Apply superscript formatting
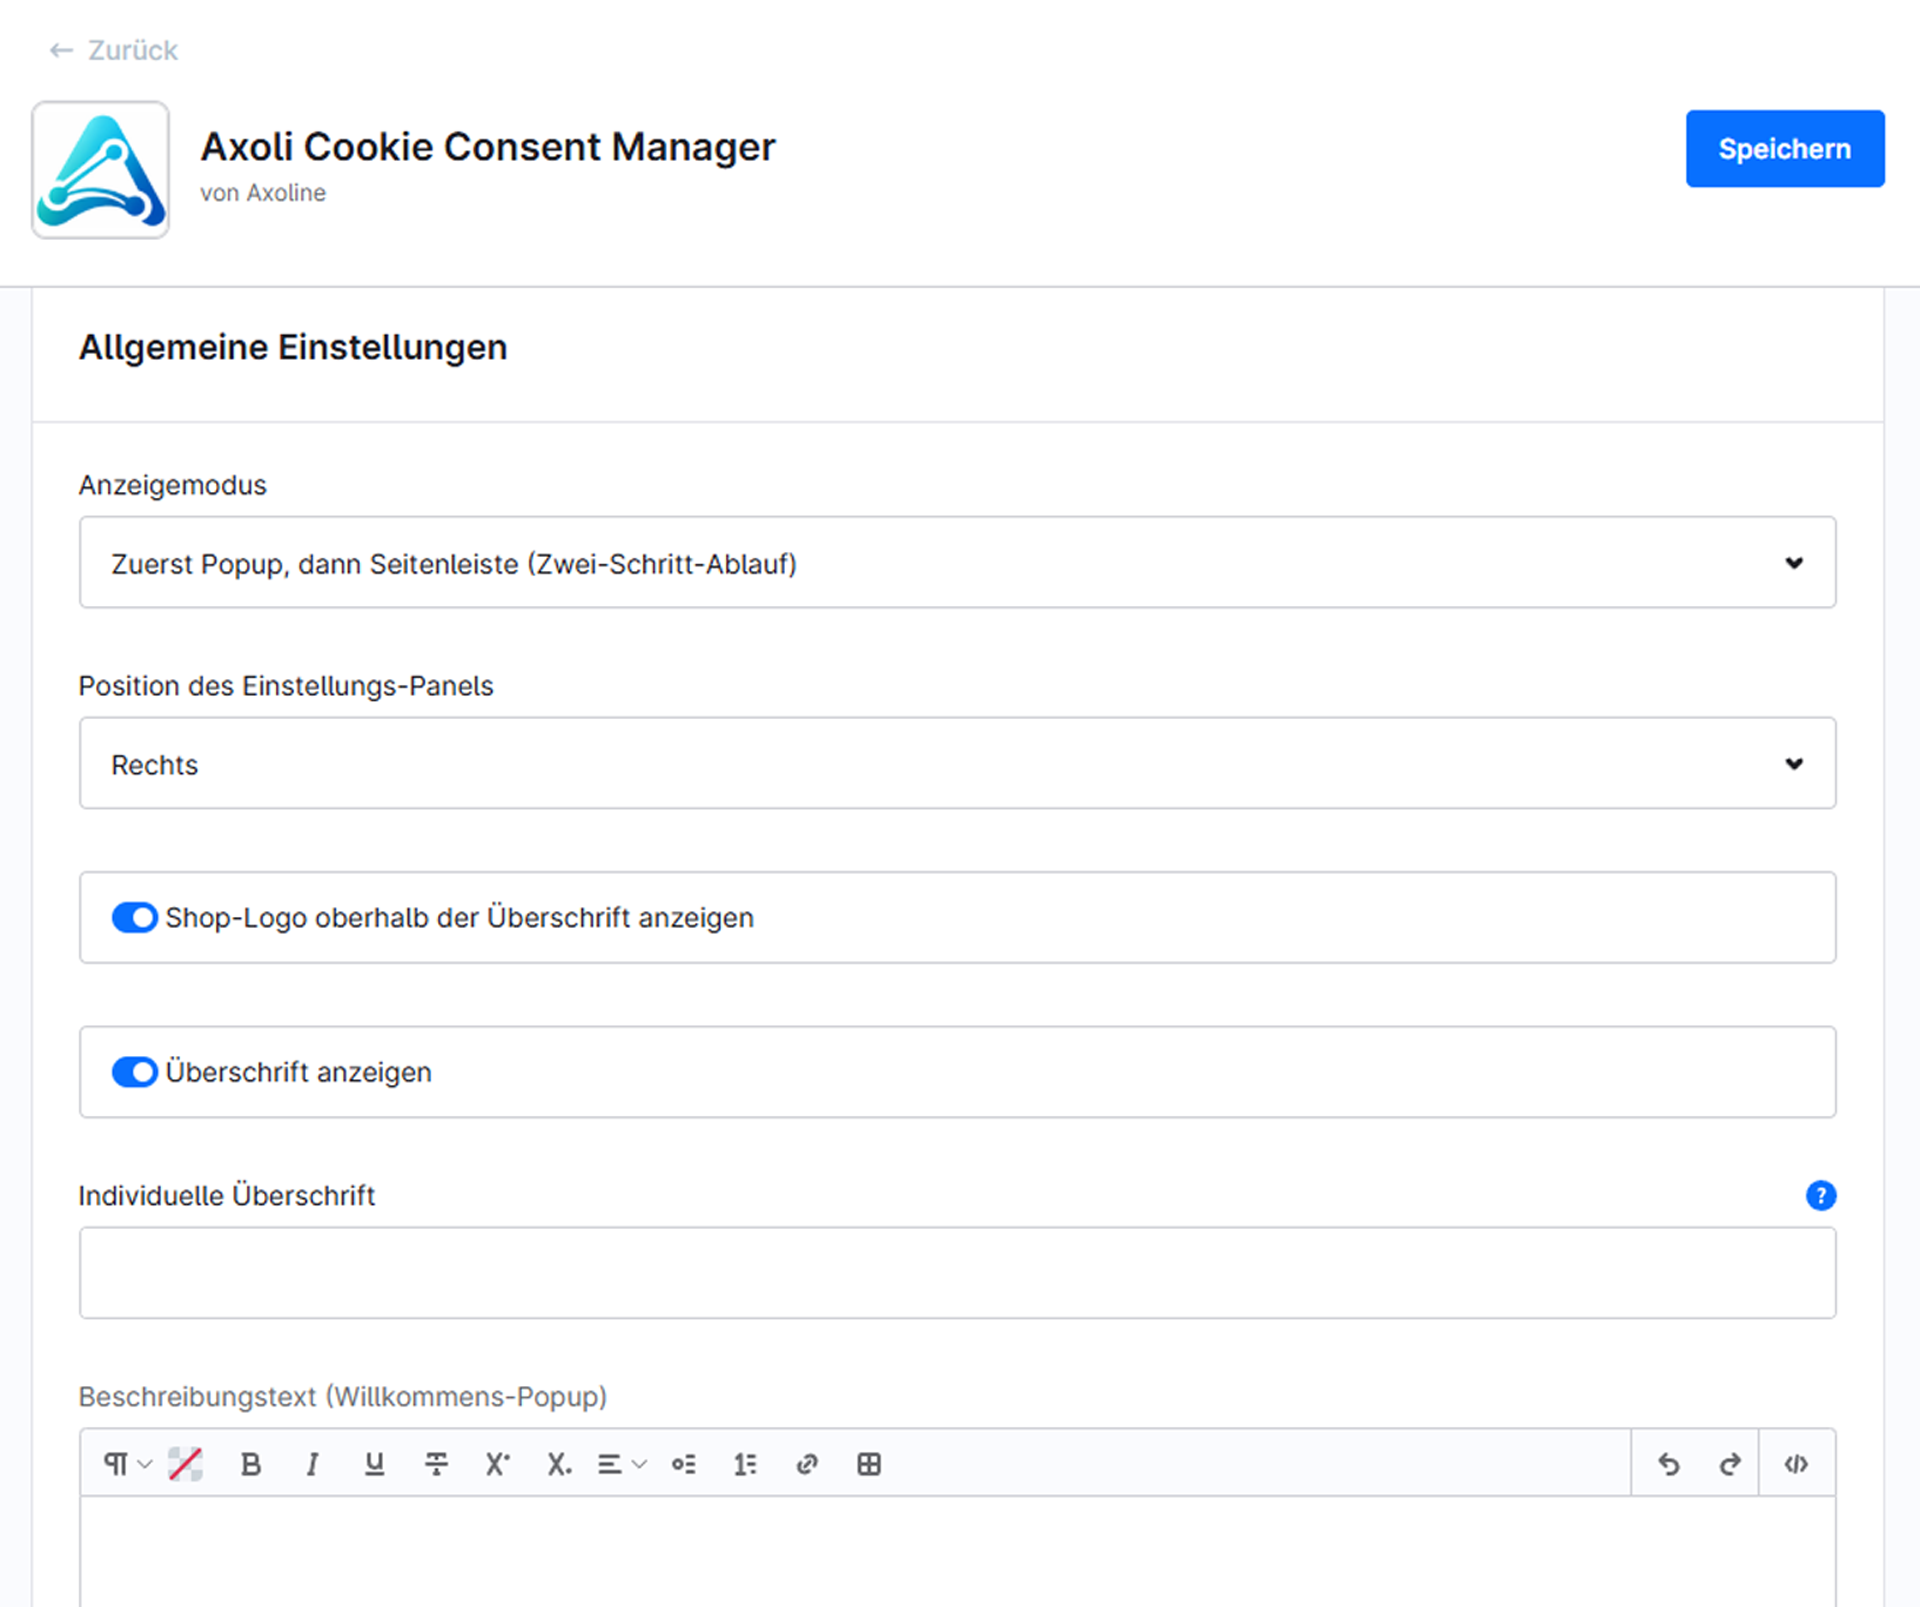The height and width of the screenshot is (1607, 1920). point(498,1465)
